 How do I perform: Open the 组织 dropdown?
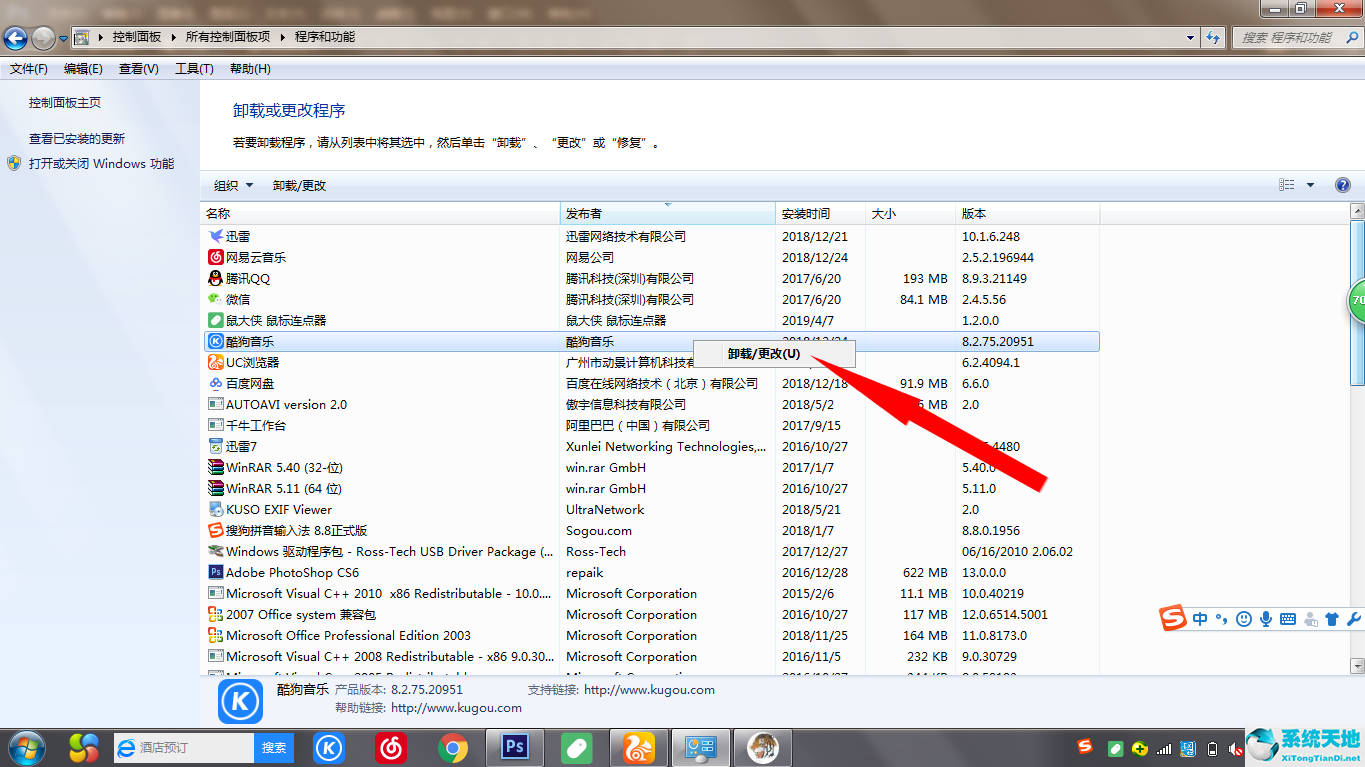pyautogui.click(x=234, y=185)
